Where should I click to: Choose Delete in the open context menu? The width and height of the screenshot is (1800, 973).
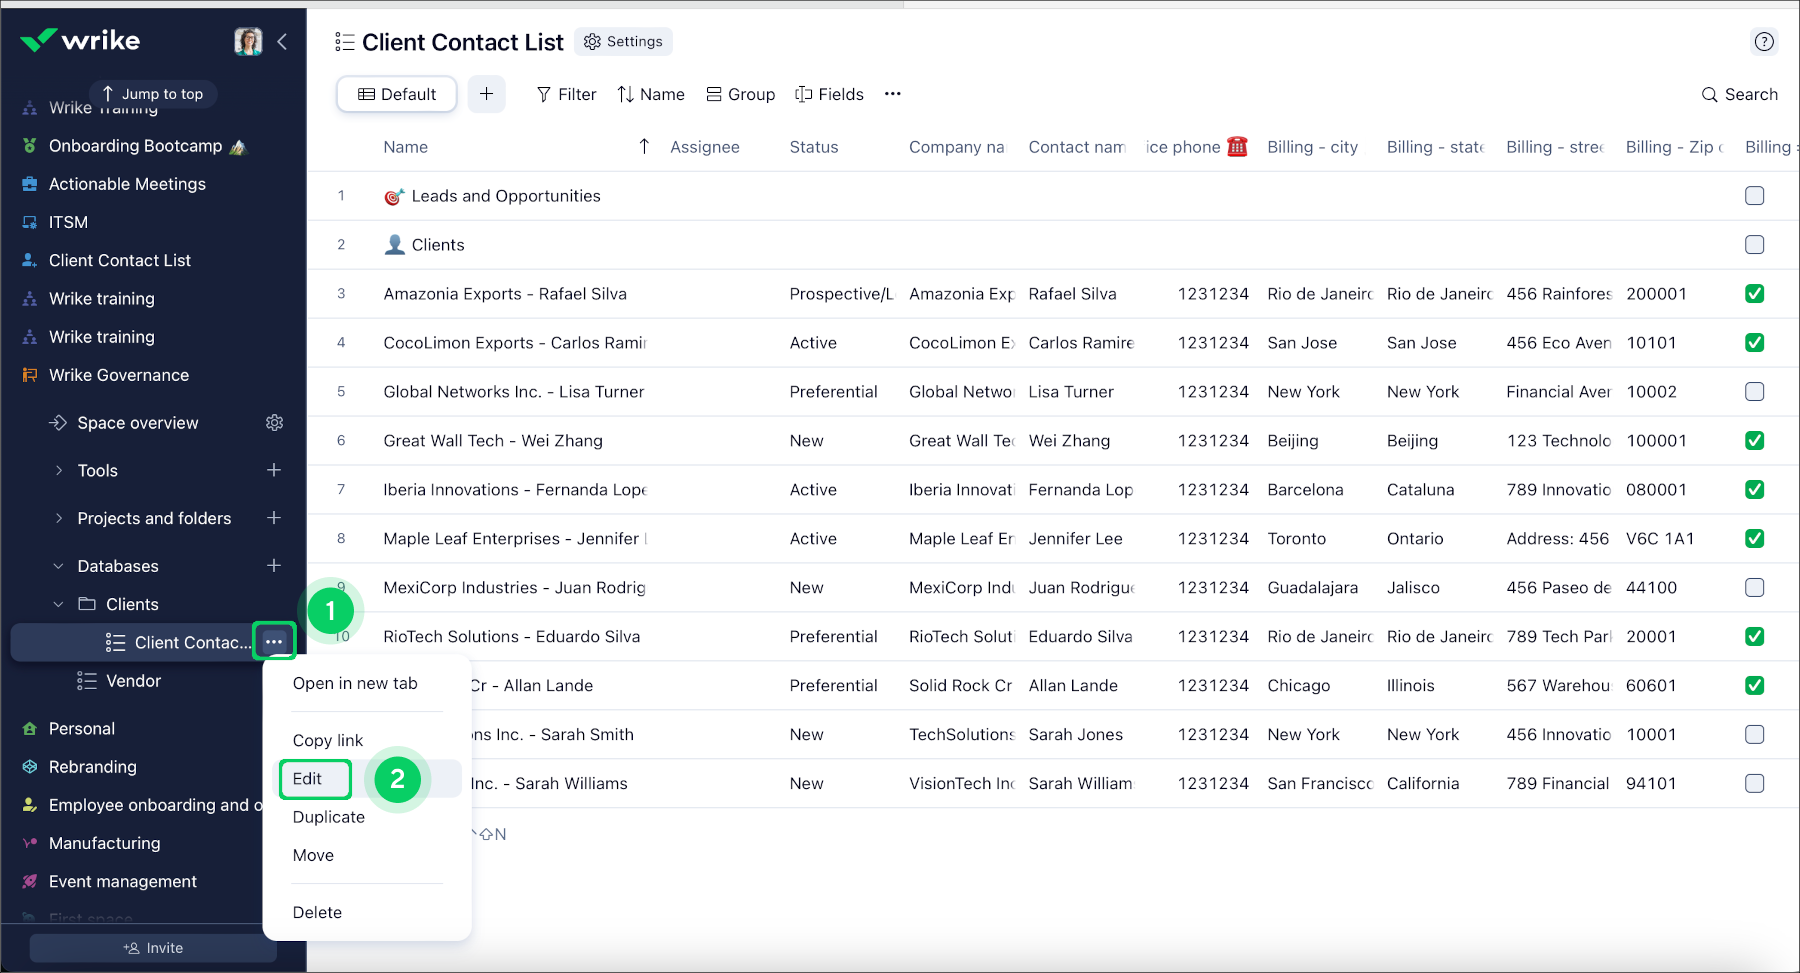[317, 911]
